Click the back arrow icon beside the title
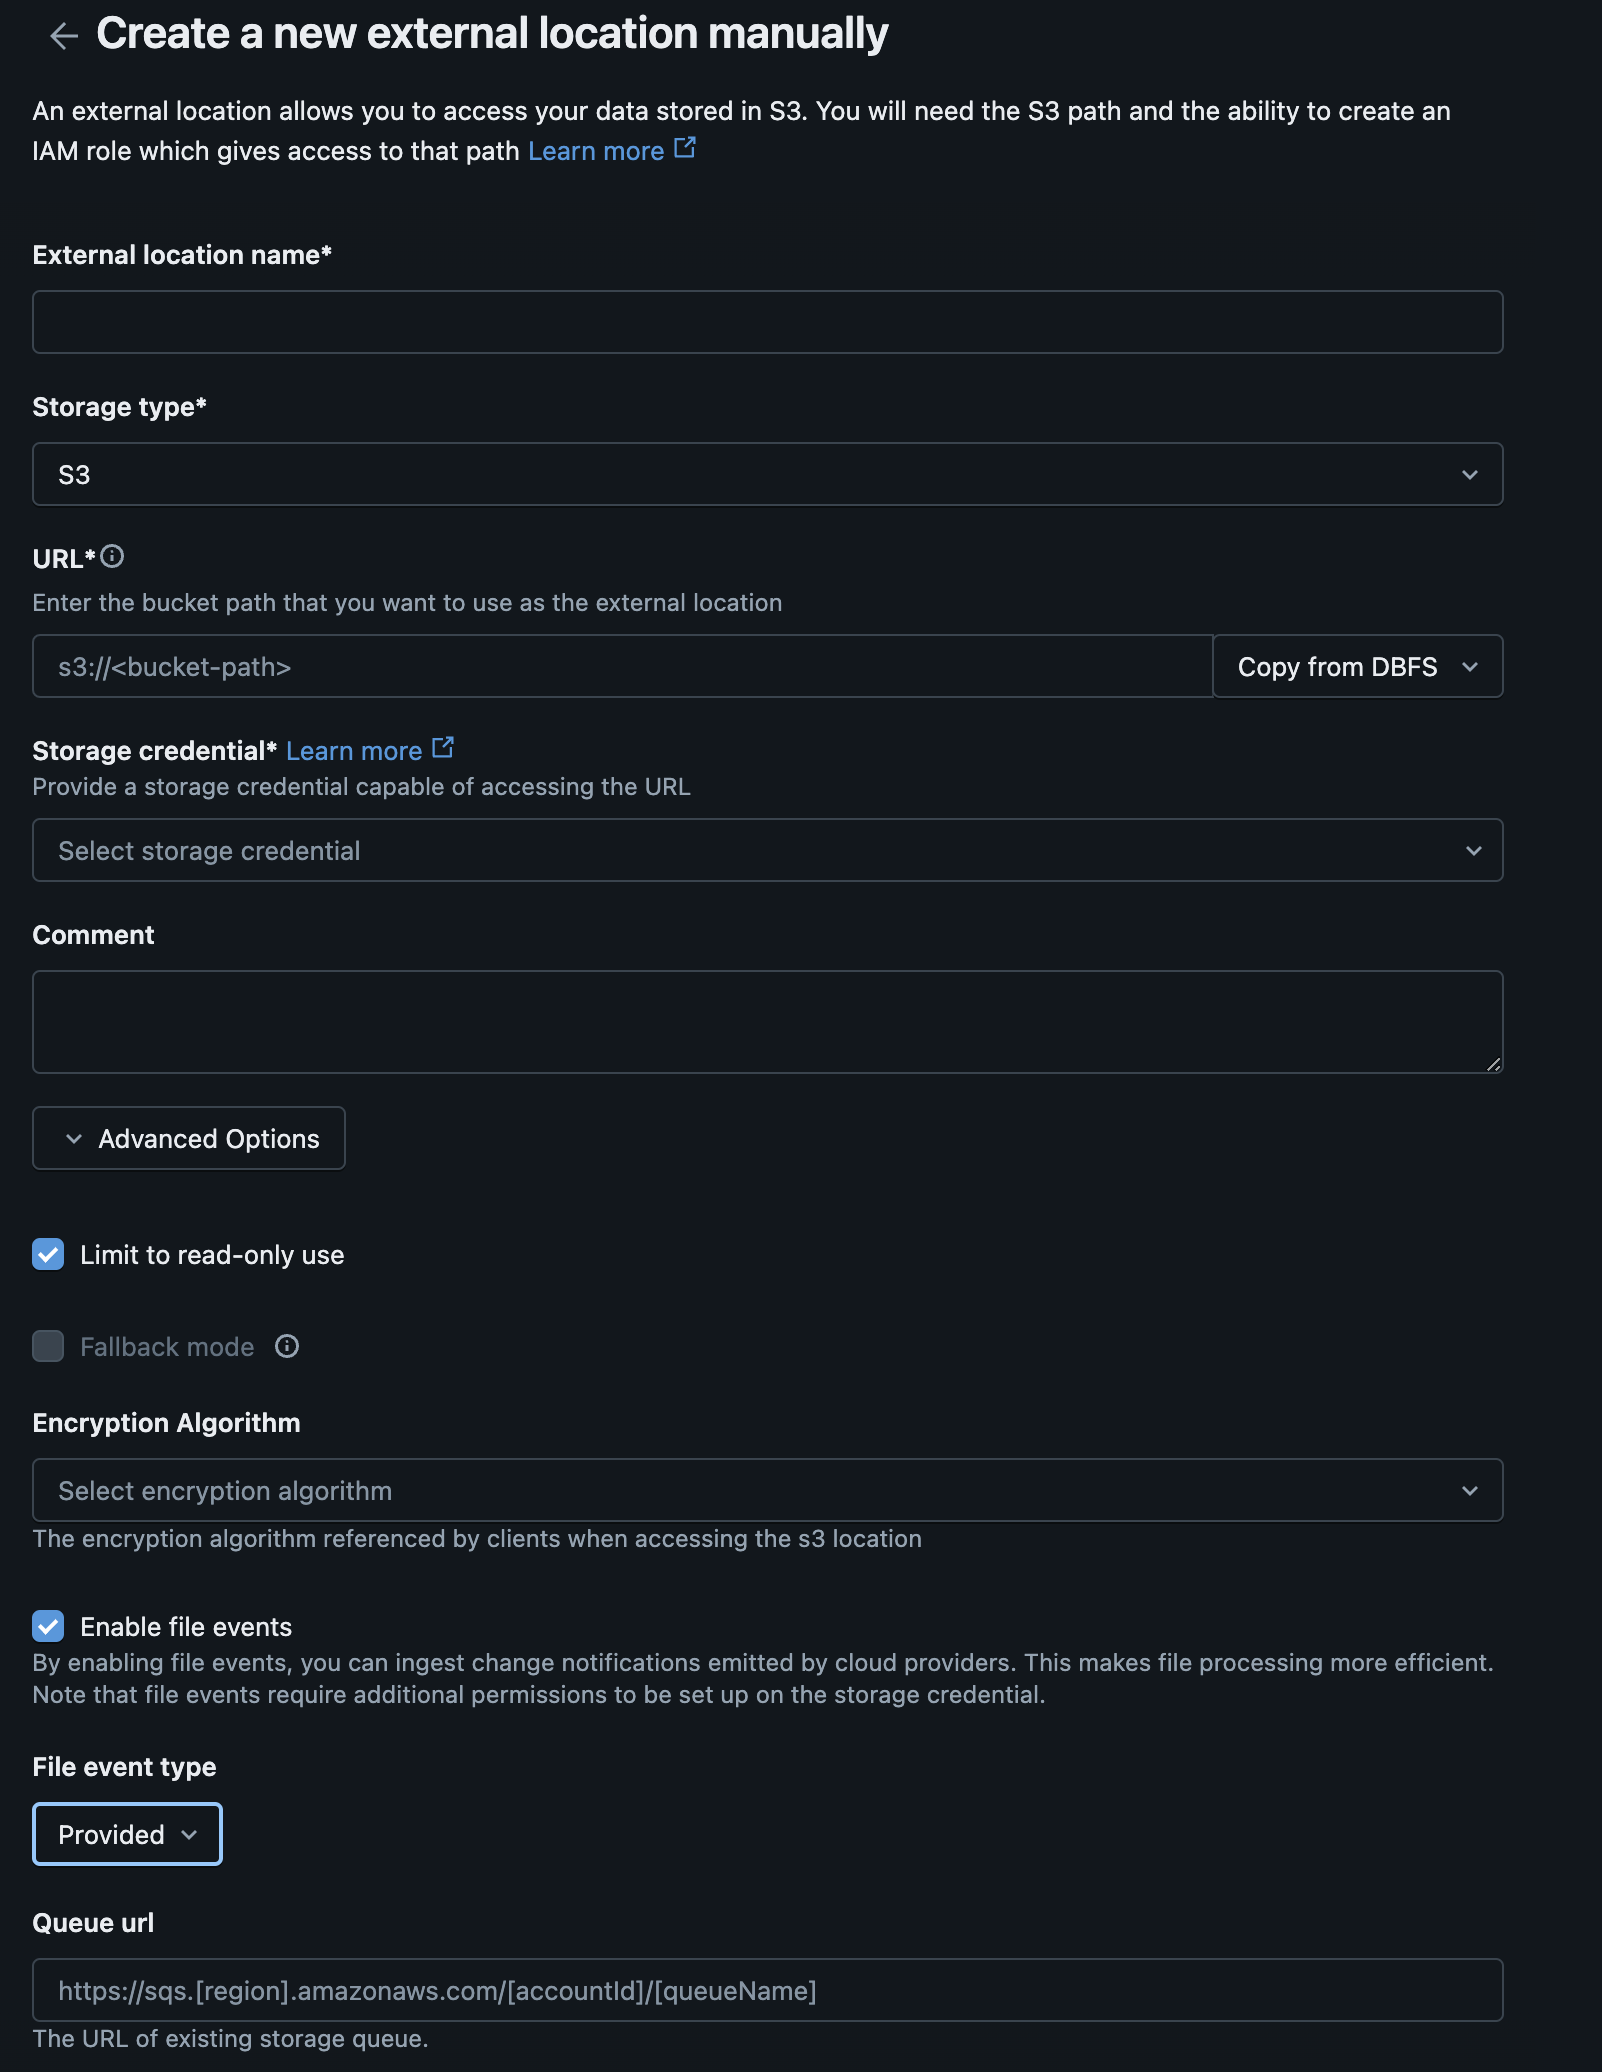Screen dimensions: 1602x2072 (64, 36)
